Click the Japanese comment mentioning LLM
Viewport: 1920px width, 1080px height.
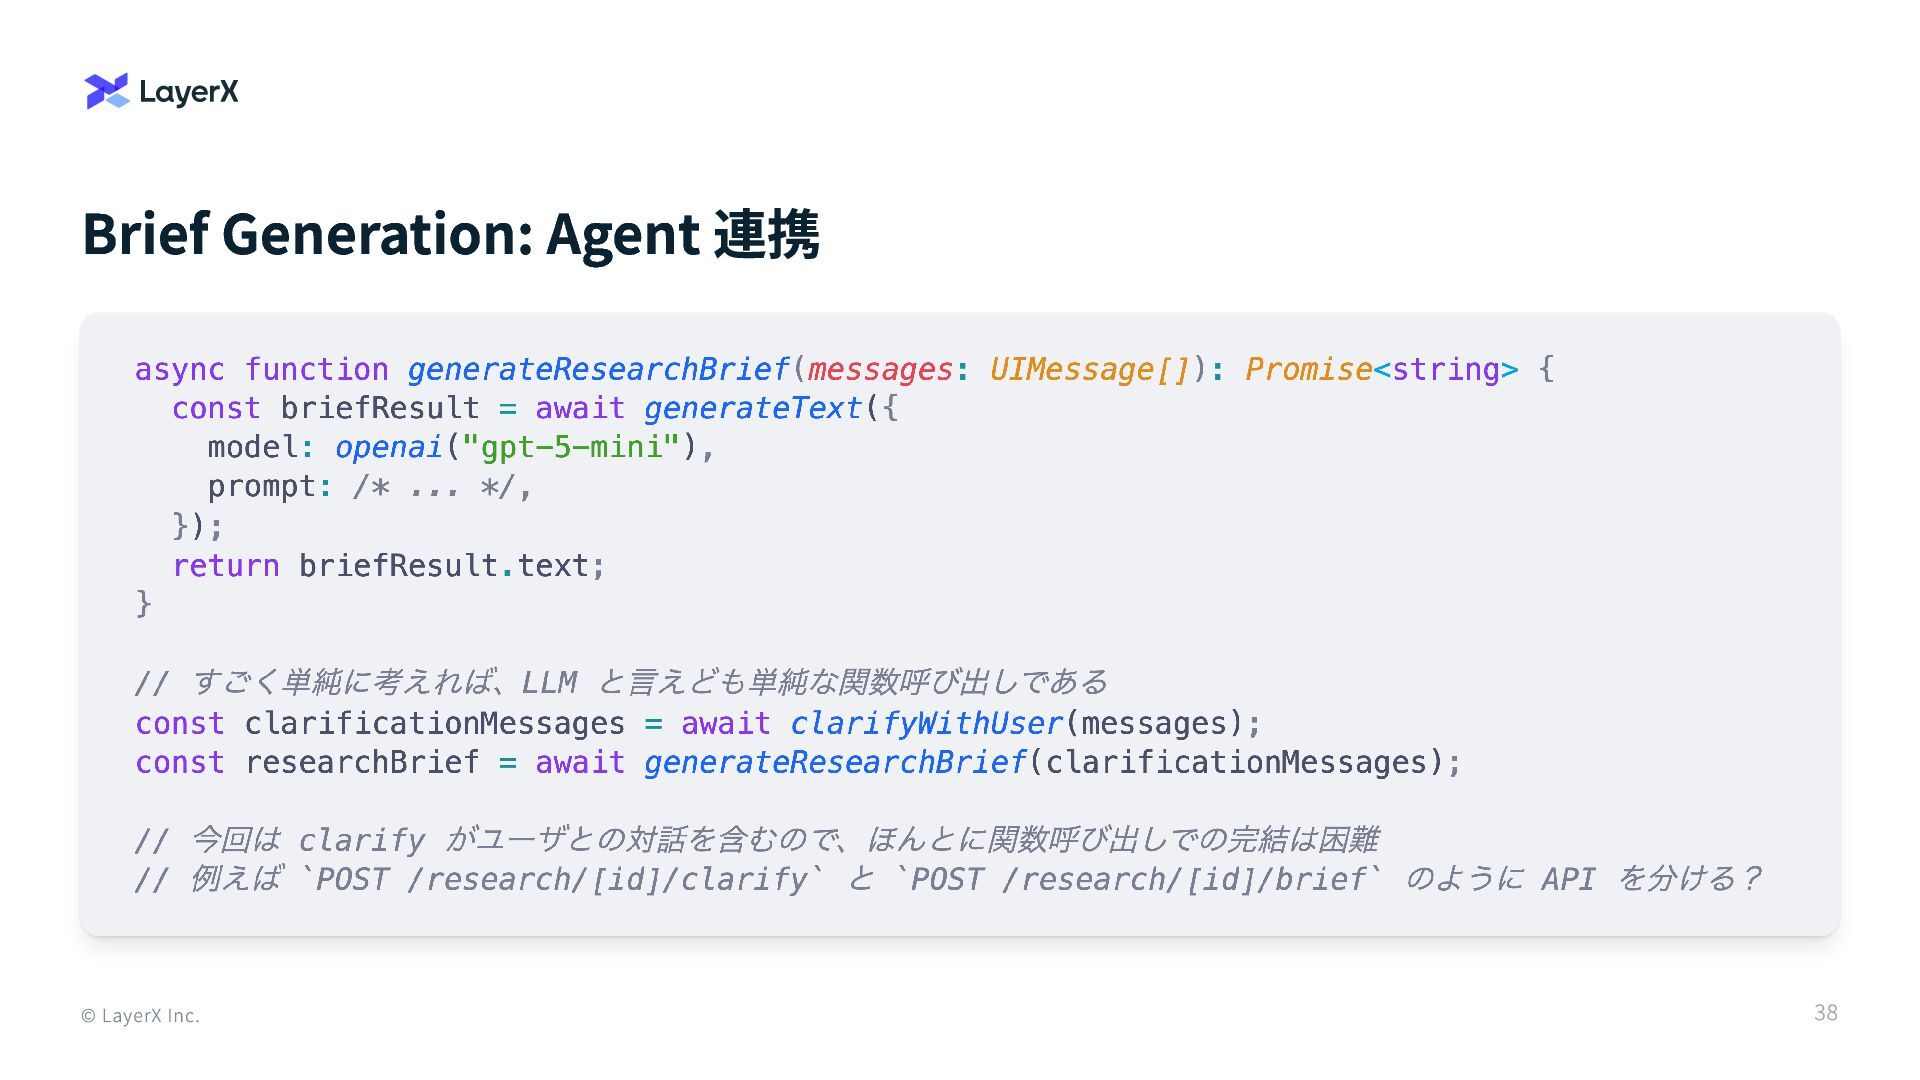point(622,683)
